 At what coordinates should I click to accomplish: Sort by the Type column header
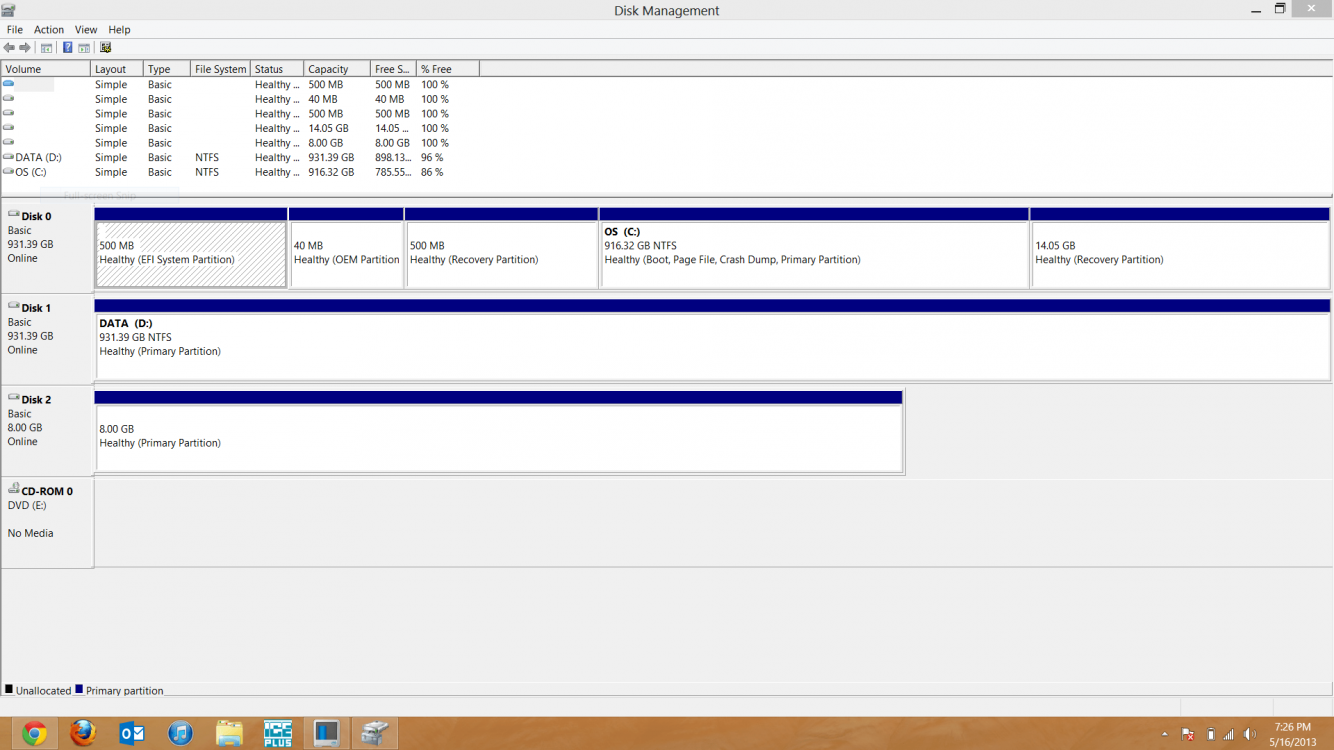(167, 69)
